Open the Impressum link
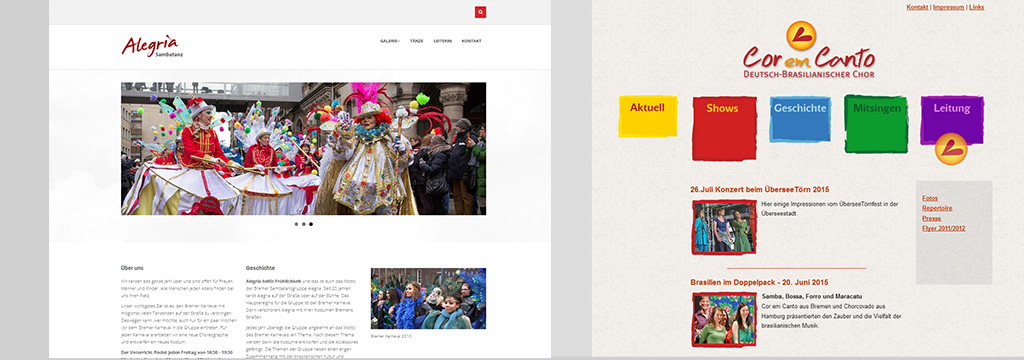 click(948, 7)
